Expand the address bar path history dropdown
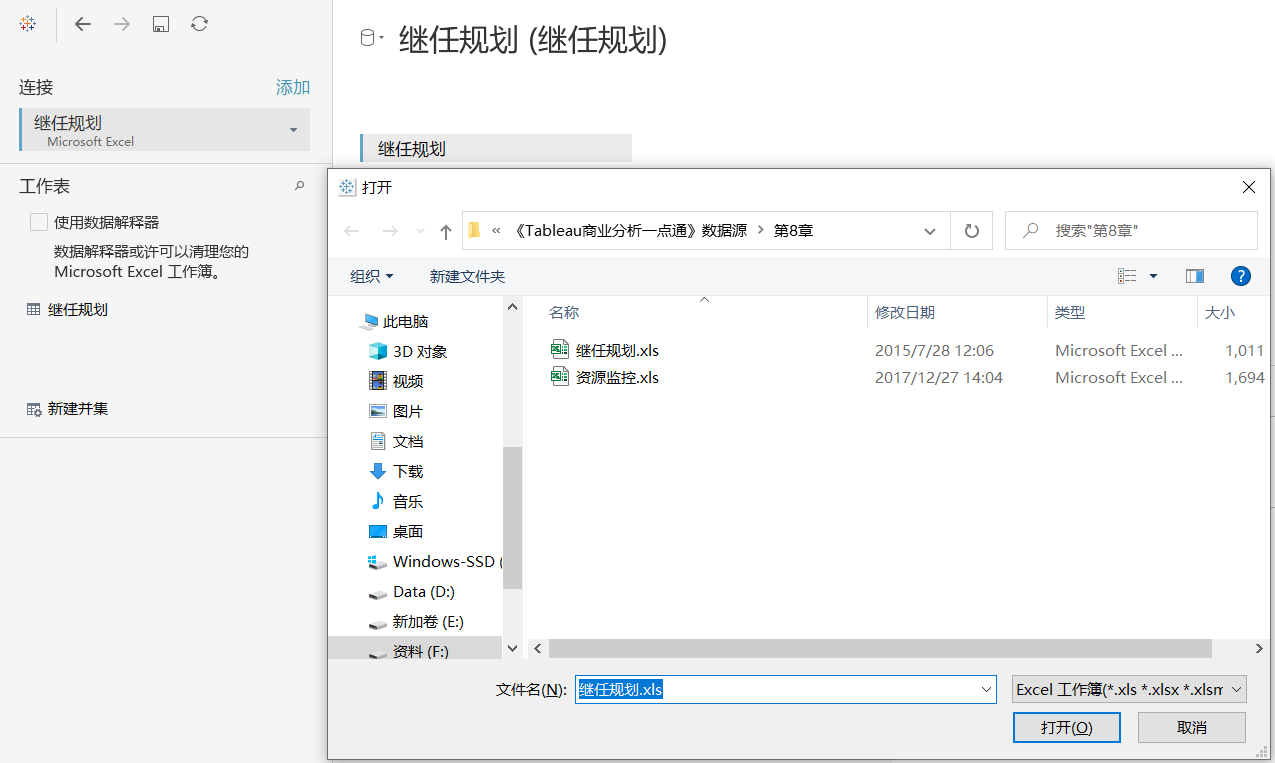The height and width of the screenshot is (763, 1275). tap(930, 231)
